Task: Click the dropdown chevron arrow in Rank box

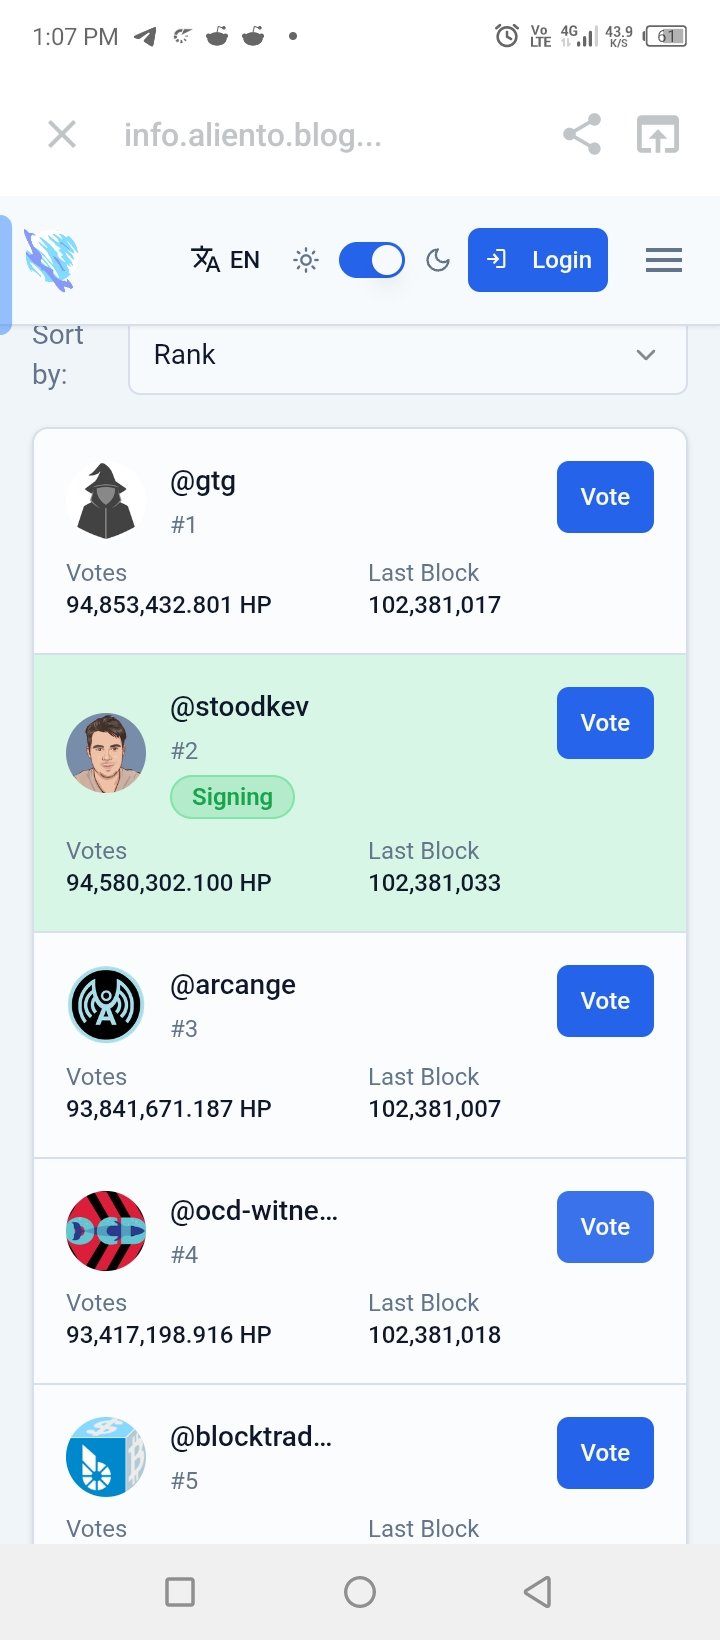Action: click(646, 355)
